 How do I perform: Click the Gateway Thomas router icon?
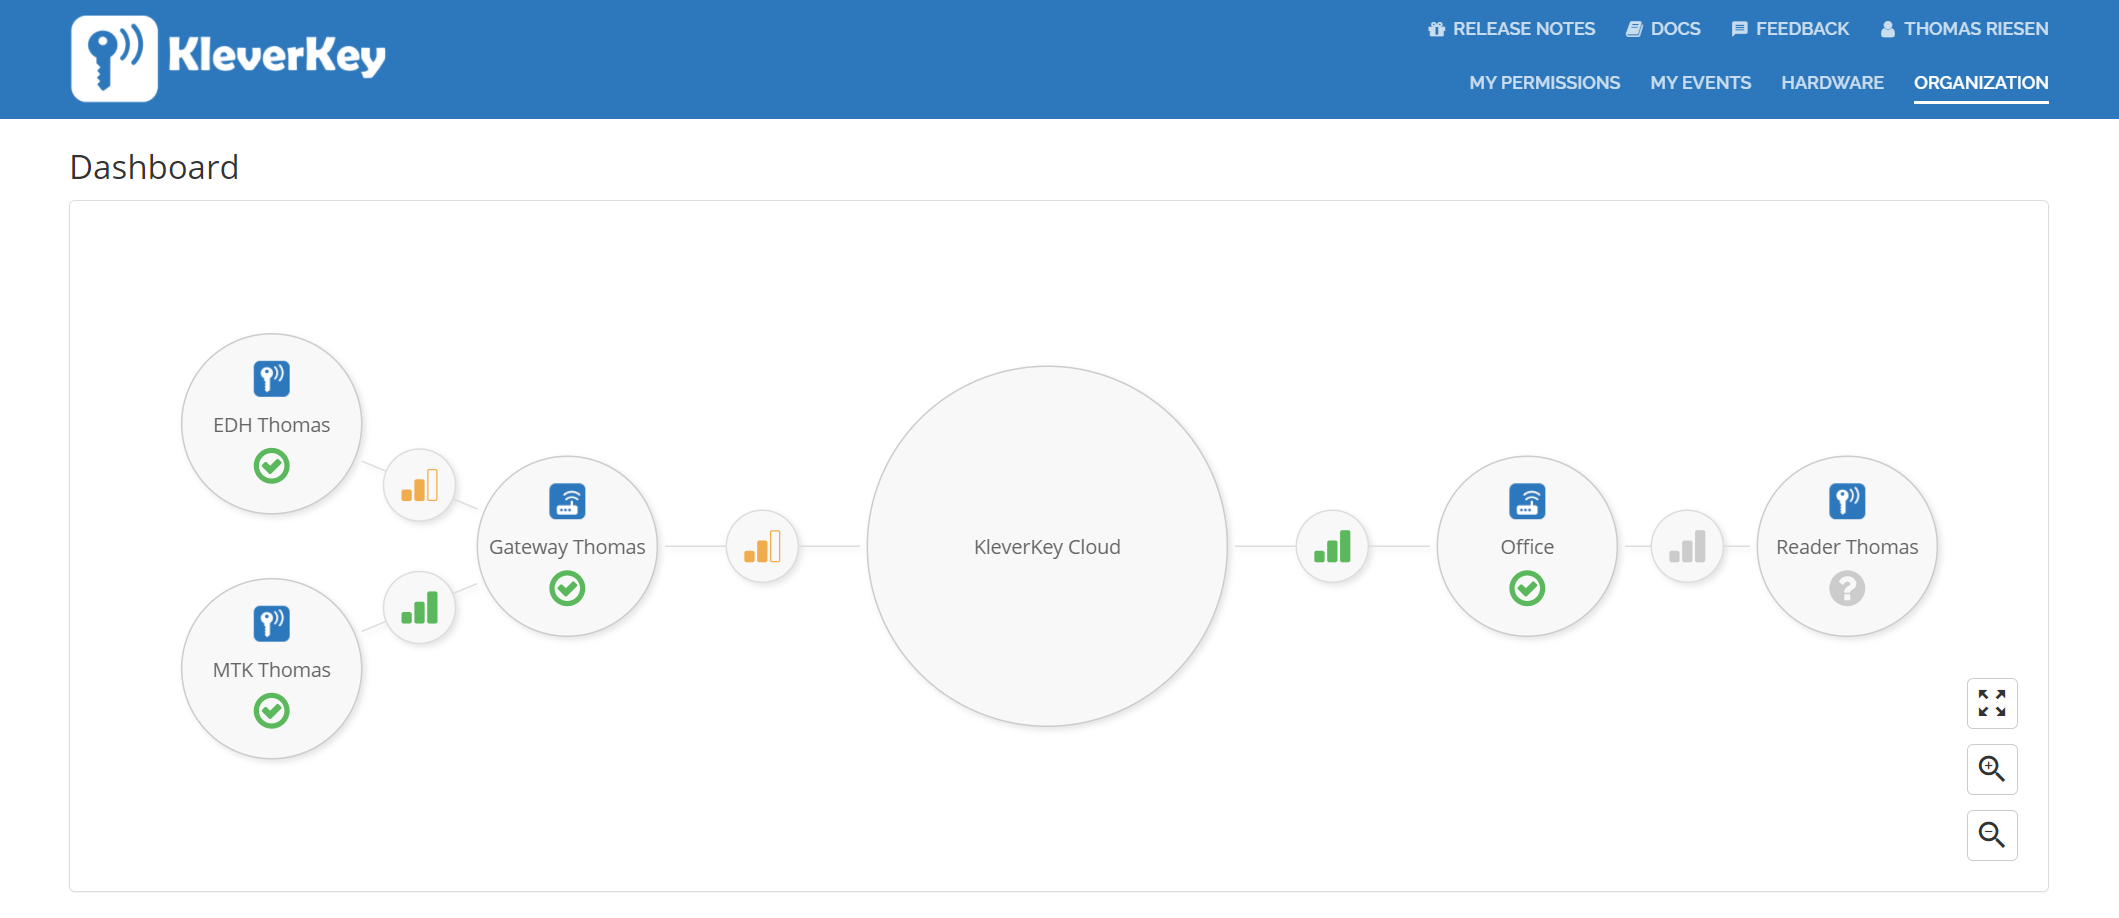pyautogui.click(x=567, y=501)
